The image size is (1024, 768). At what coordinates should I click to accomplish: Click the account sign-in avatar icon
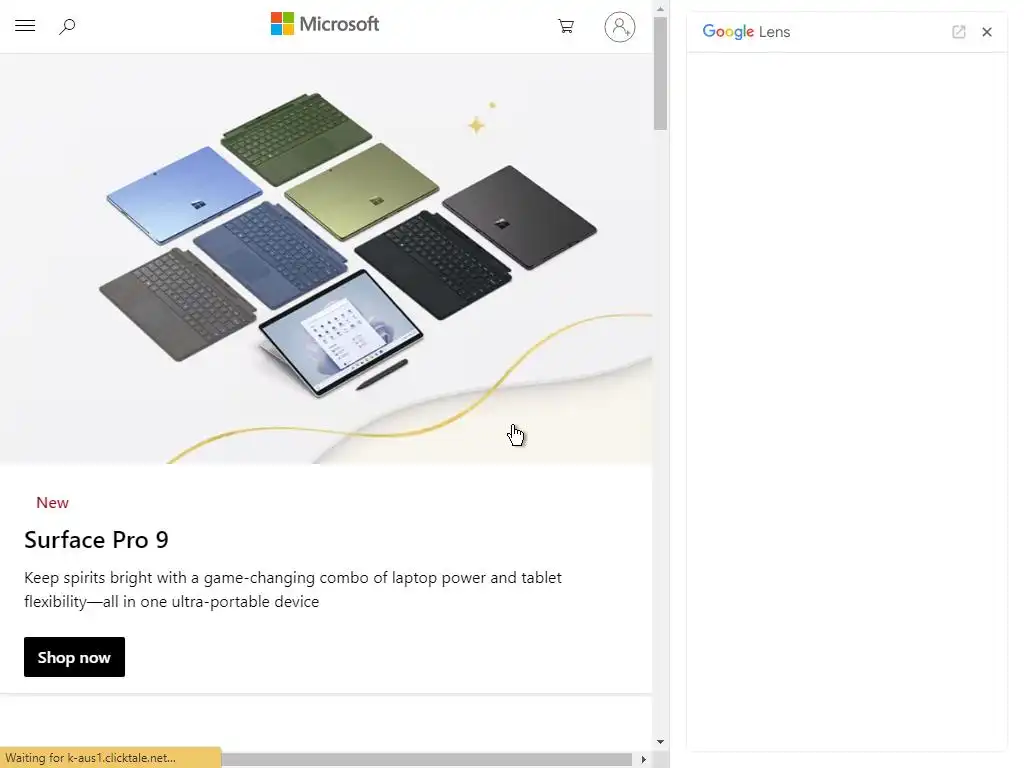coord(620,27)
